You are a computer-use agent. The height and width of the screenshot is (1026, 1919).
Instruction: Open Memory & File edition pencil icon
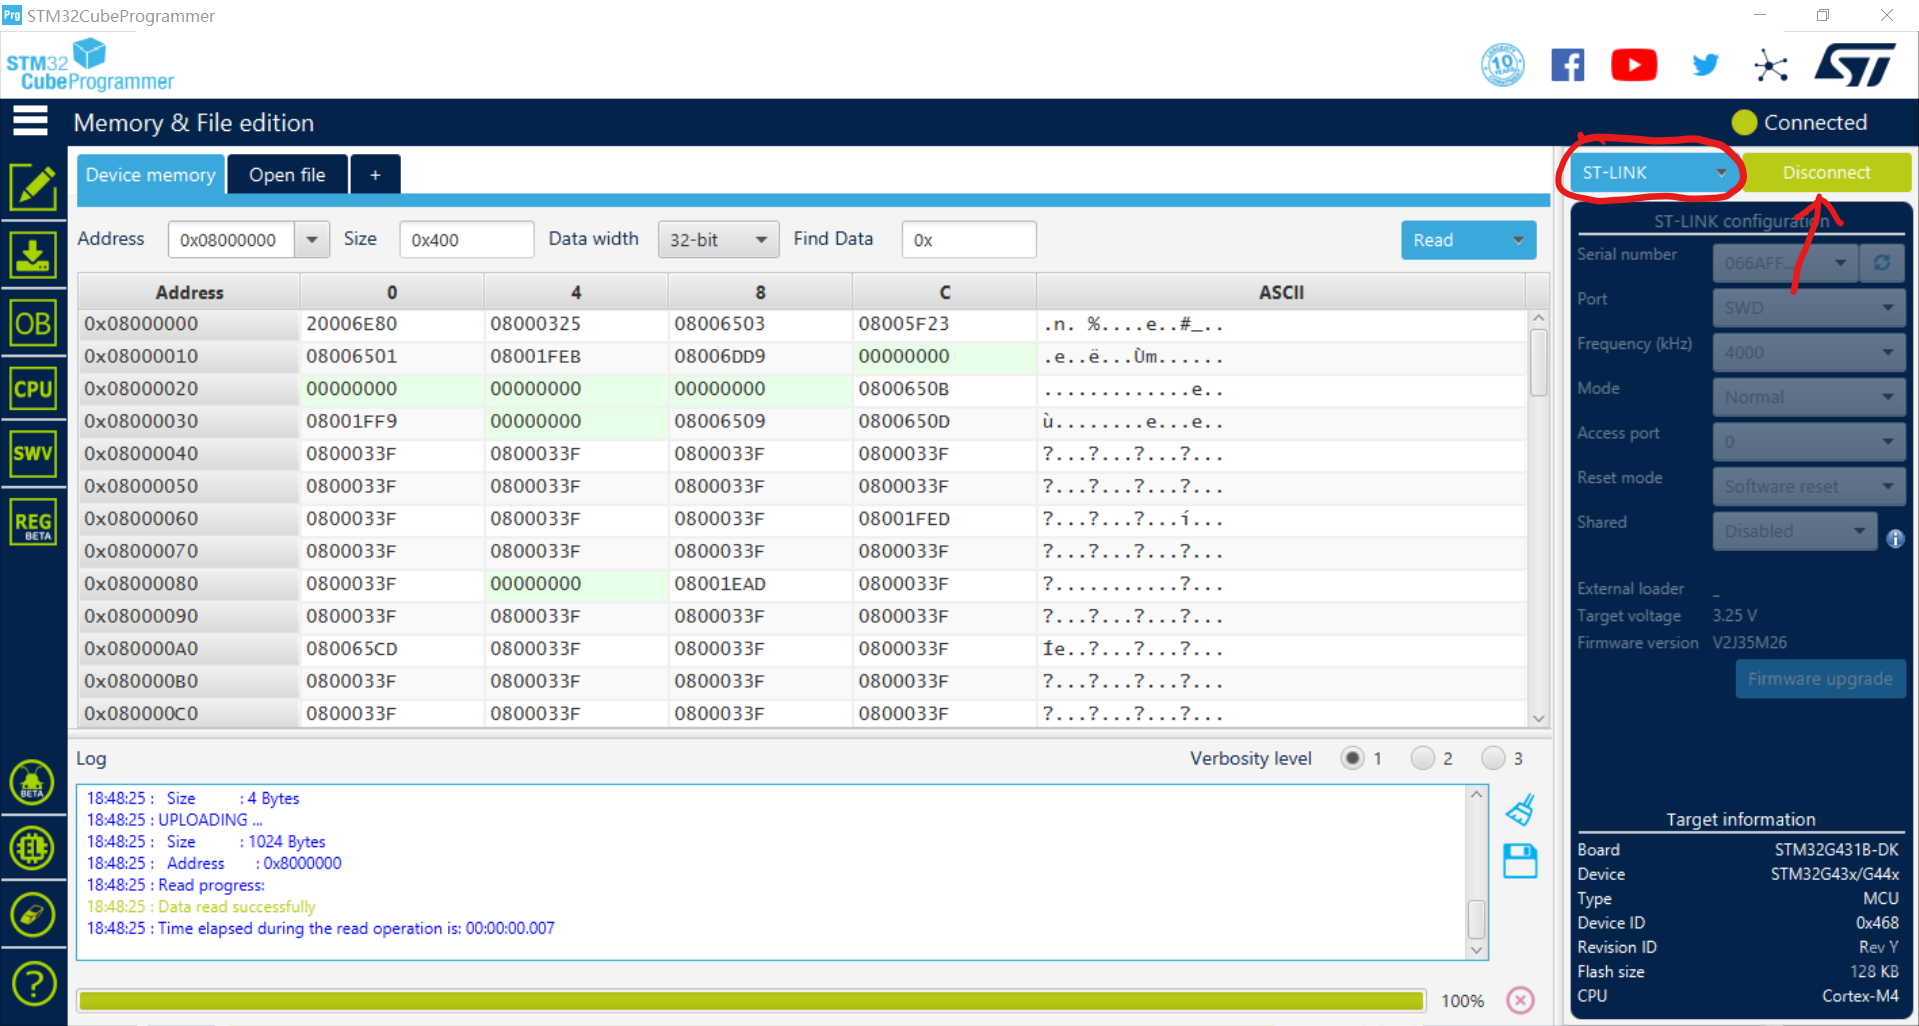(33, 187)
